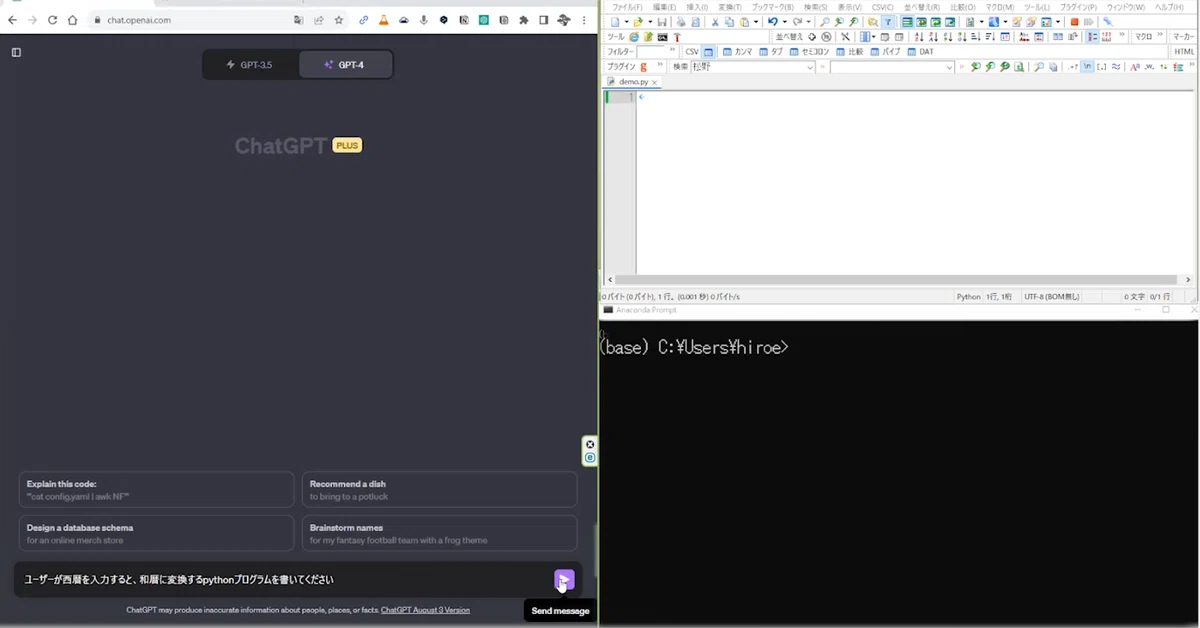Choose the 'Recommend a dish' suggestion

point(440,490)
